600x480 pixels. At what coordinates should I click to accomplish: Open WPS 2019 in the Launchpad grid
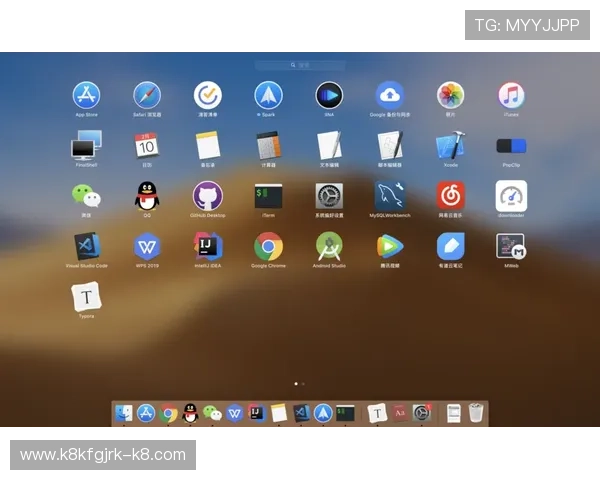[x=147, y=246]
